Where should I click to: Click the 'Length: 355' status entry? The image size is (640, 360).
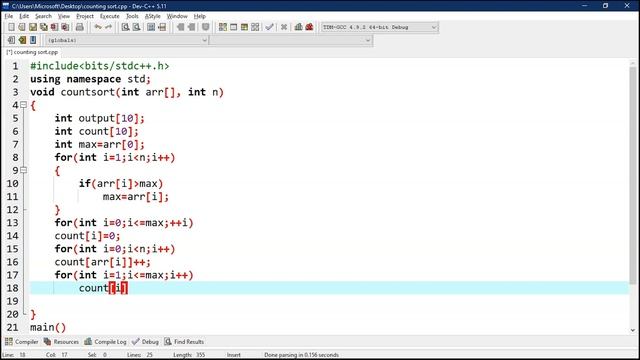coord(189,355)
